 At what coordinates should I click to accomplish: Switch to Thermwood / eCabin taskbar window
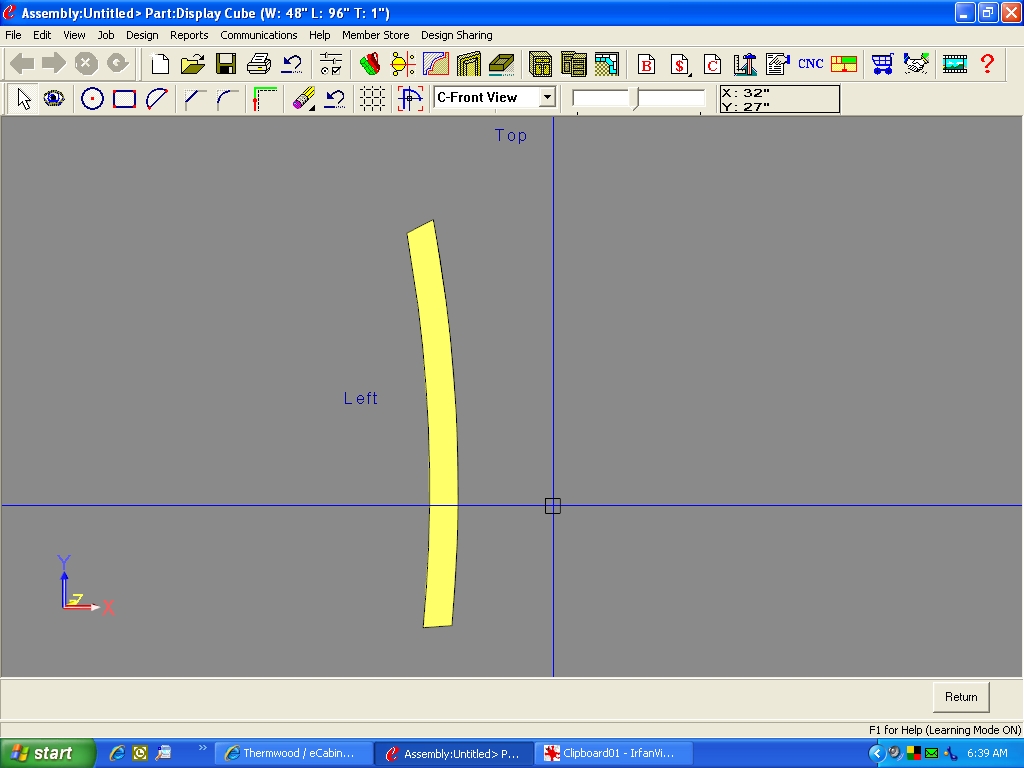coord(293,753)
